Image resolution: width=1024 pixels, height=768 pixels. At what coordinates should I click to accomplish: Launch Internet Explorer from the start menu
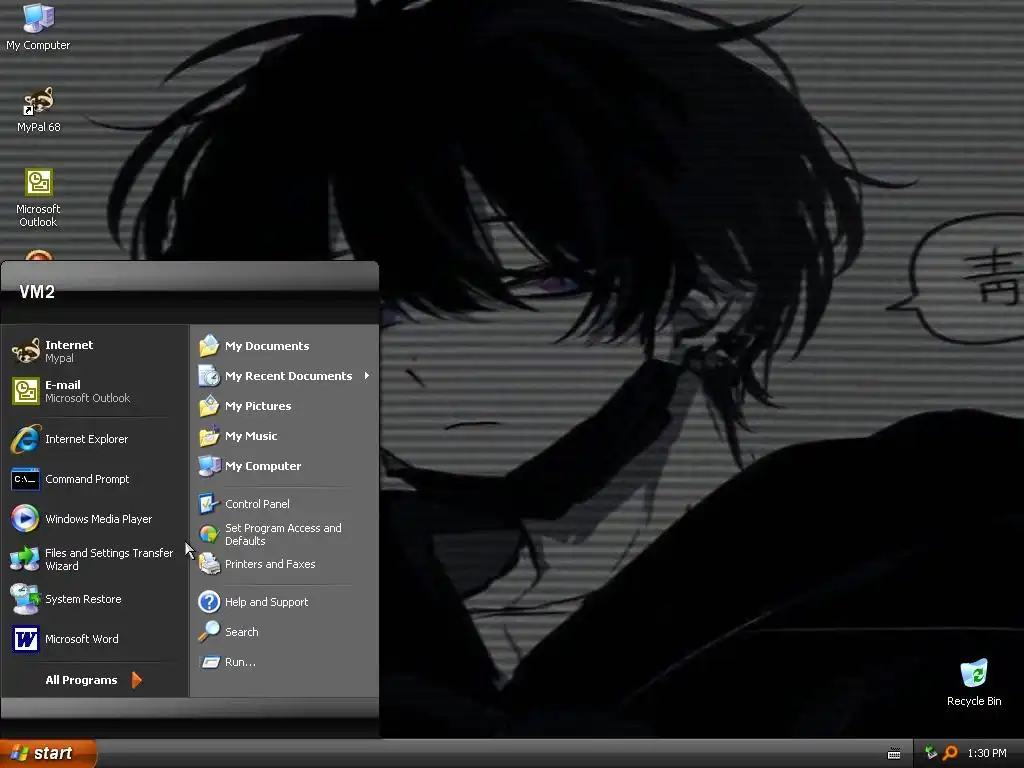click(95, 439)
